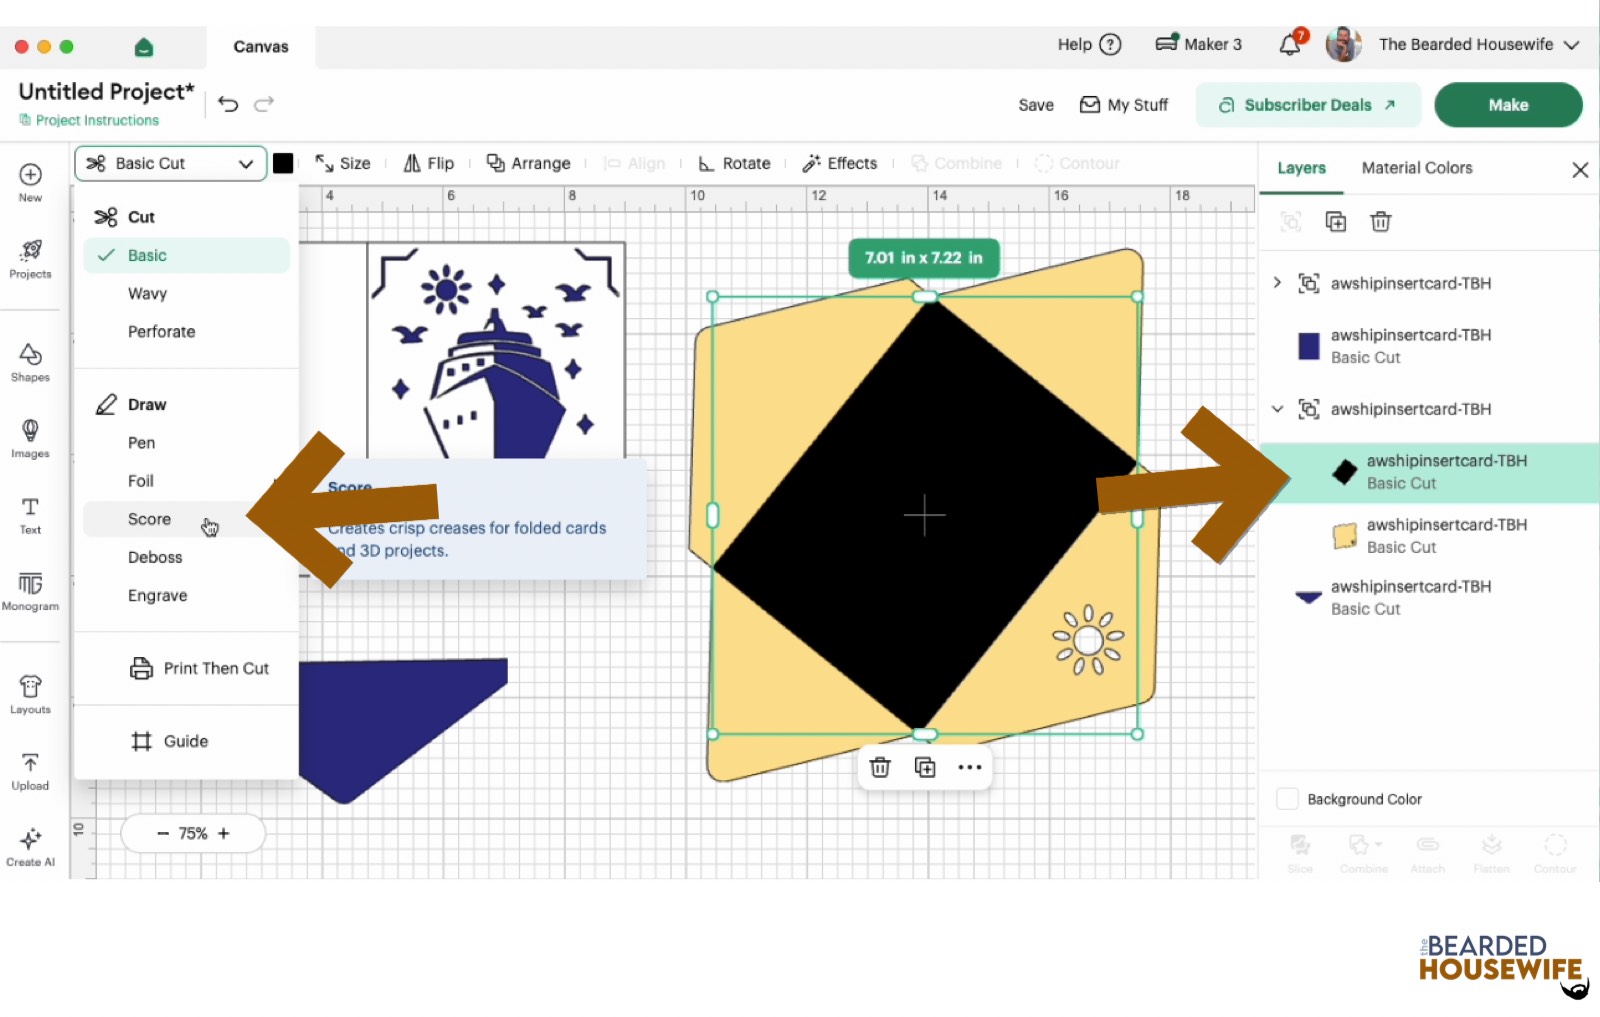
Task: Save the project
Action: 1036,105
